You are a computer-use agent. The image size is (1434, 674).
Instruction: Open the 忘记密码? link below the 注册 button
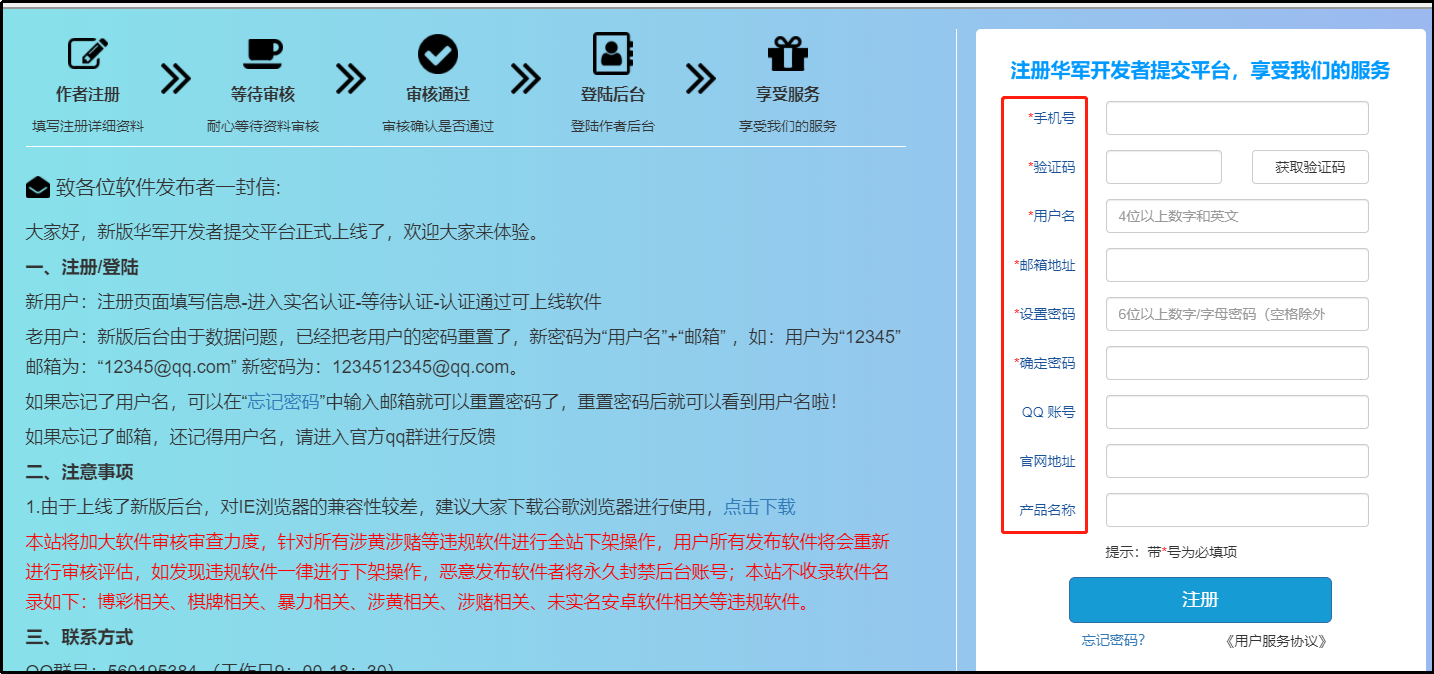click(1113, 641)
